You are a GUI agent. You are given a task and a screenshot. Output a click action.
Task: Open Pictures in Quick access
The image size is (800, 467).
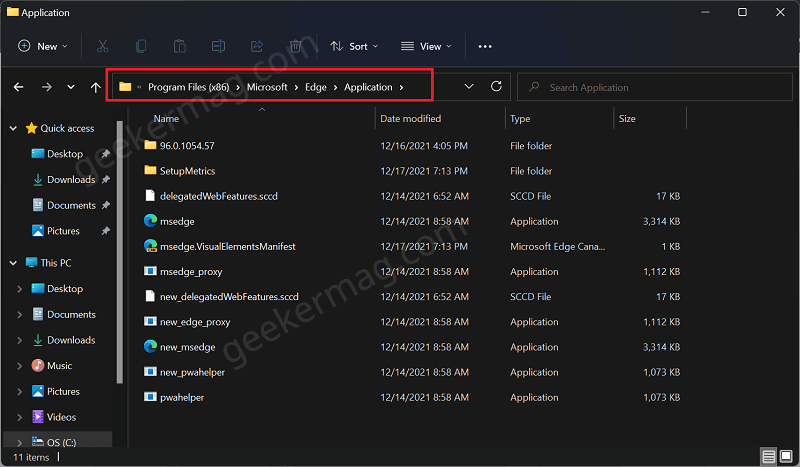coord(63,231)
